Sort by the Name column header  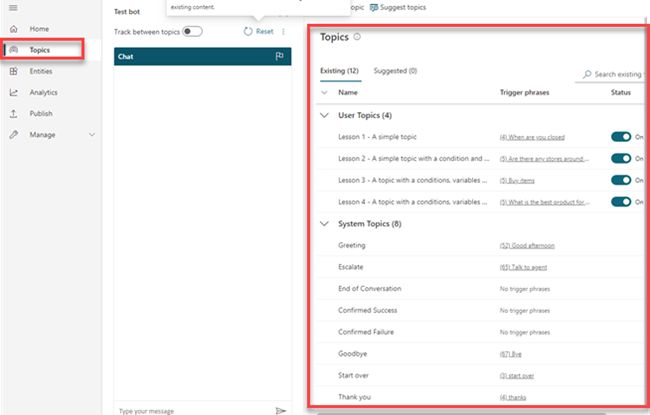[x=348, y=92]
